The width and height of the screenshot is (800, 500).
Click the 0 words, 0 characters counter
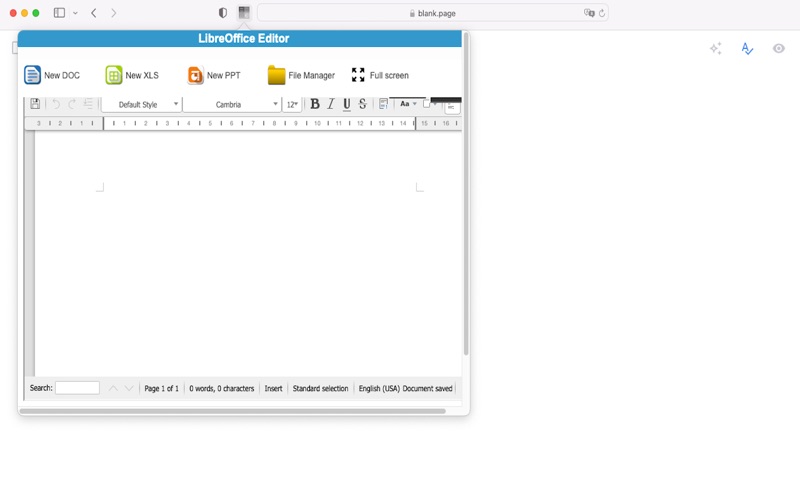[221, 388]
